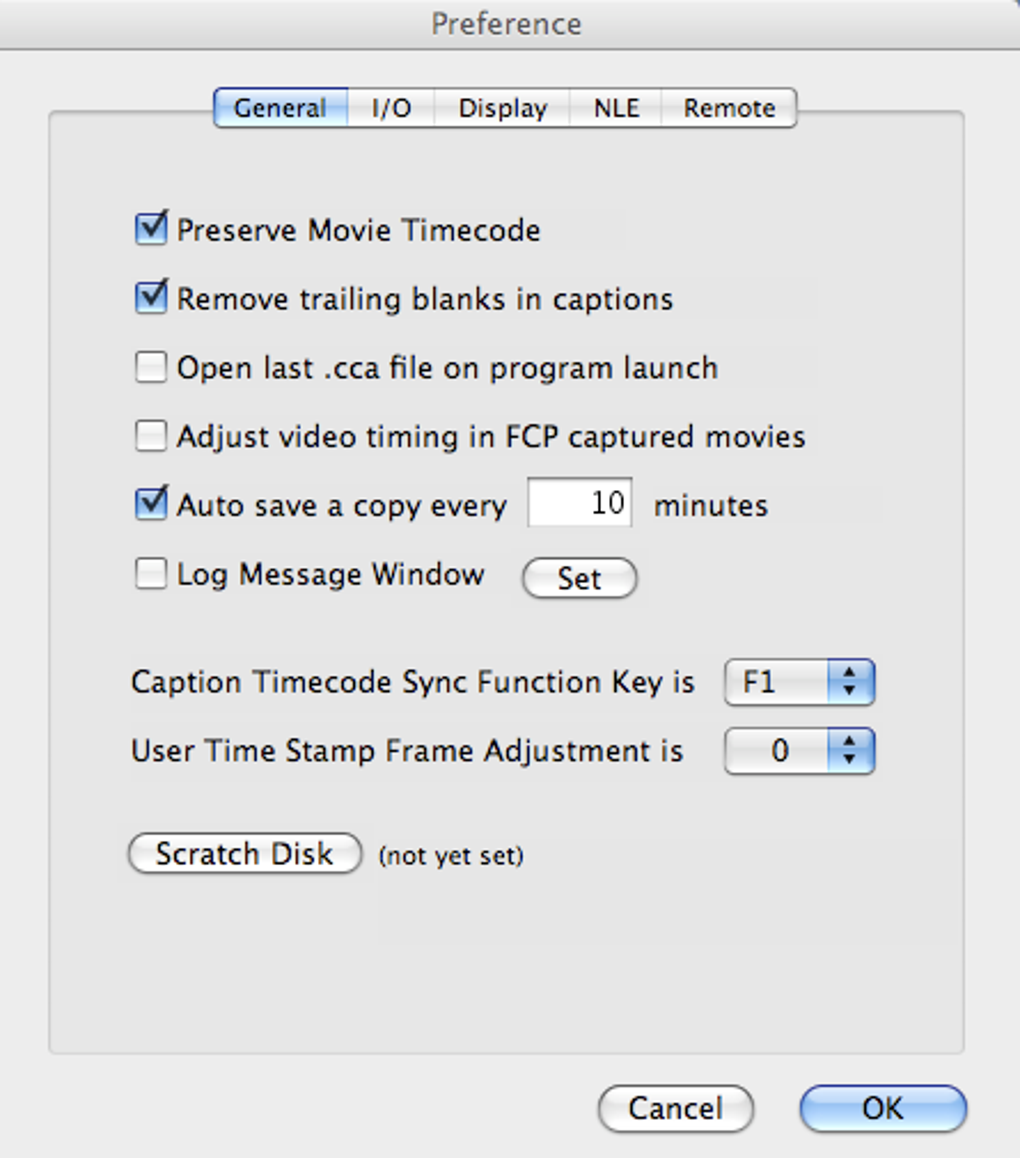The height and width of the screenshot is (1158, 1020).
Task: Click the auto save minutes field
Action: pyautogui.click(x=580, y=503)
